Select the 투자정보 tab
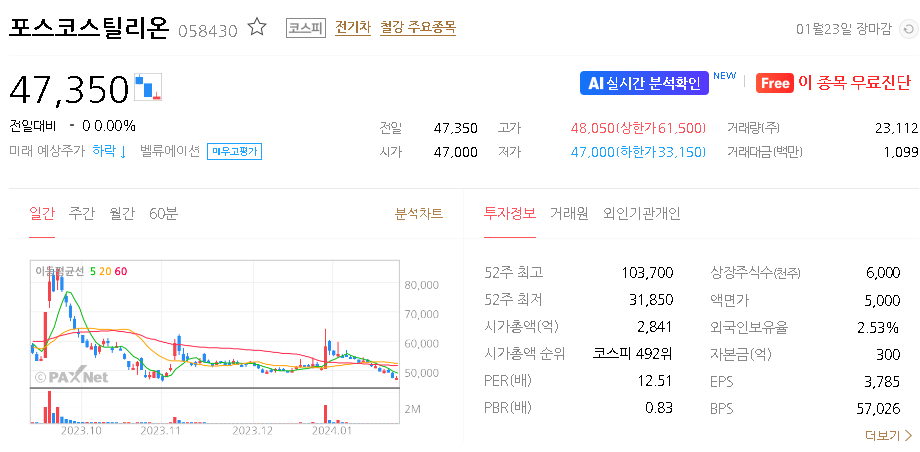The image size is (920, 452). (x=510, y=214)
